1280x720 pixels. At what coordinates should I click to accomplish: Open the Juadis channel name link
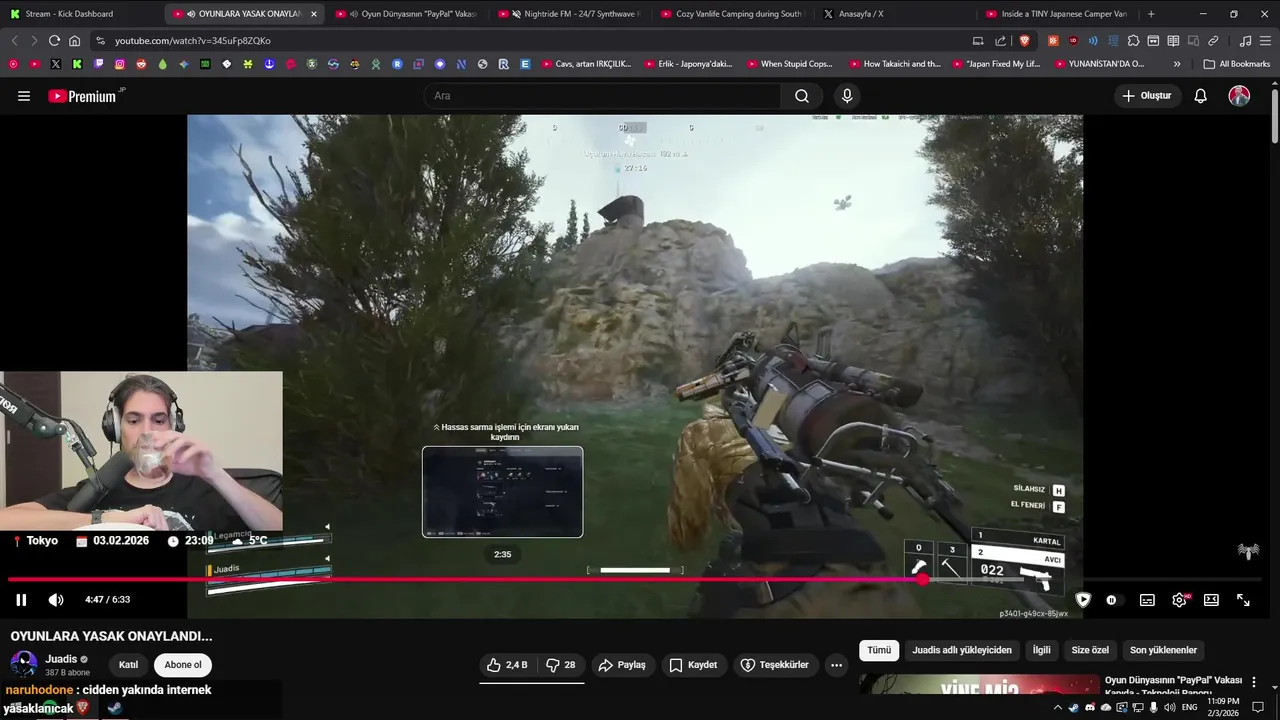[61, 659]
